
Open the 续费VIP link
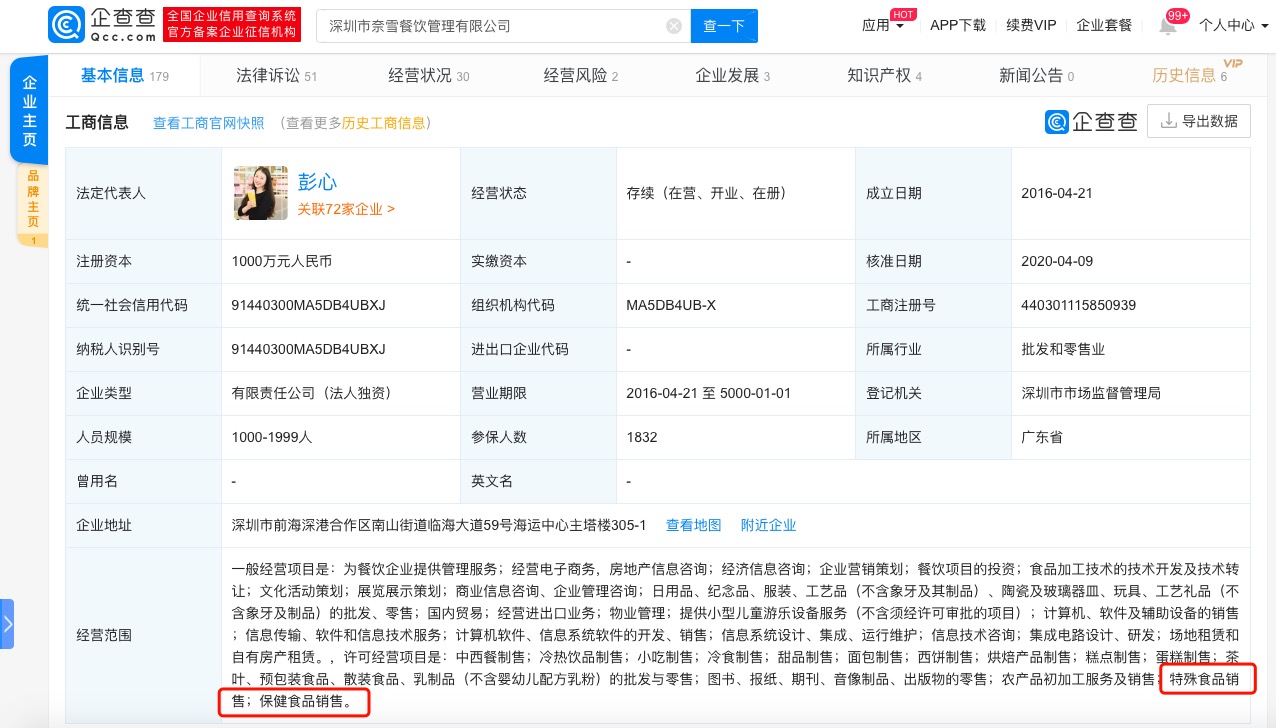click(x=1031, y=25)
